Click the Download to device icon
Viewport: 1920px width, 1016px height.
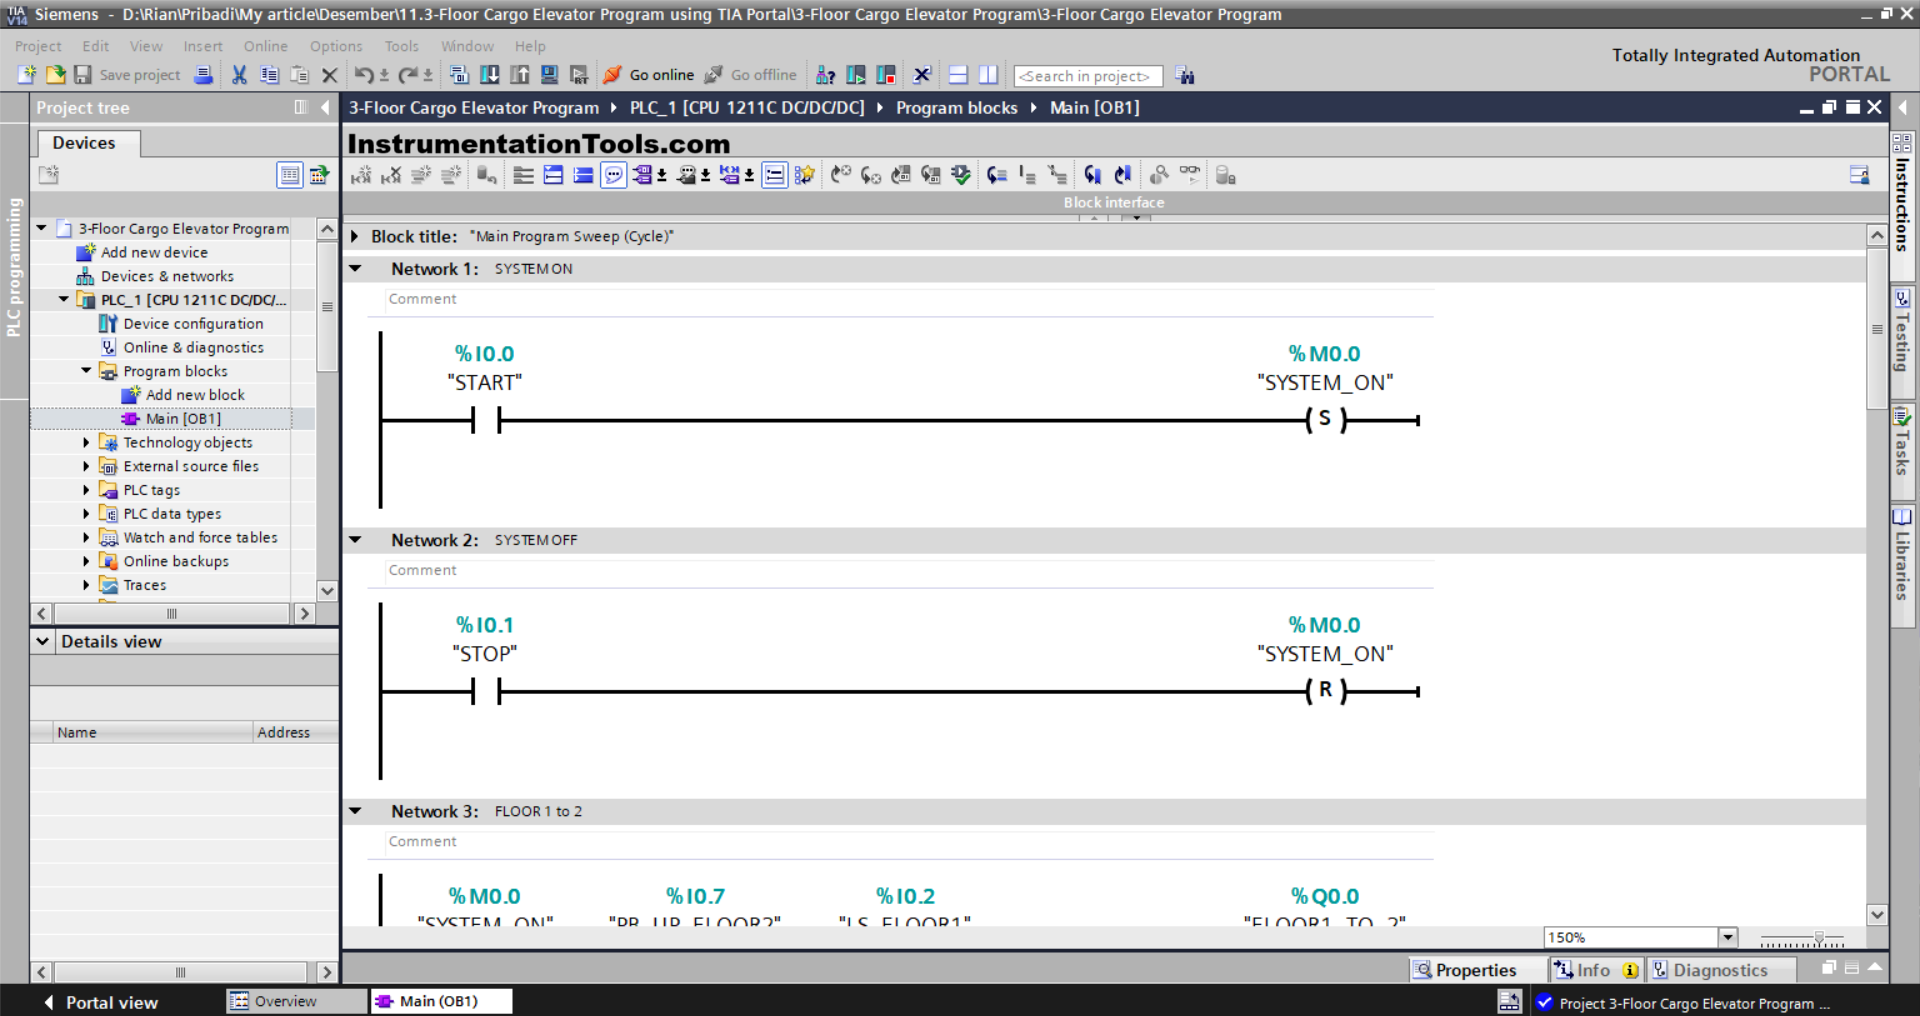coord(490,75)
